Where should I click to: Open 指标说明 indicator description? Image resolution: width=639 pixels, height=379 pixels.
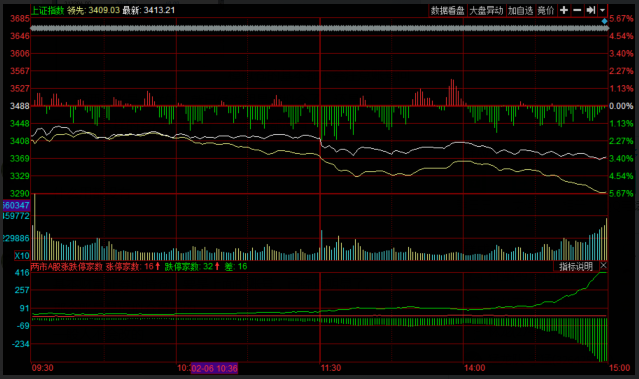575,267
